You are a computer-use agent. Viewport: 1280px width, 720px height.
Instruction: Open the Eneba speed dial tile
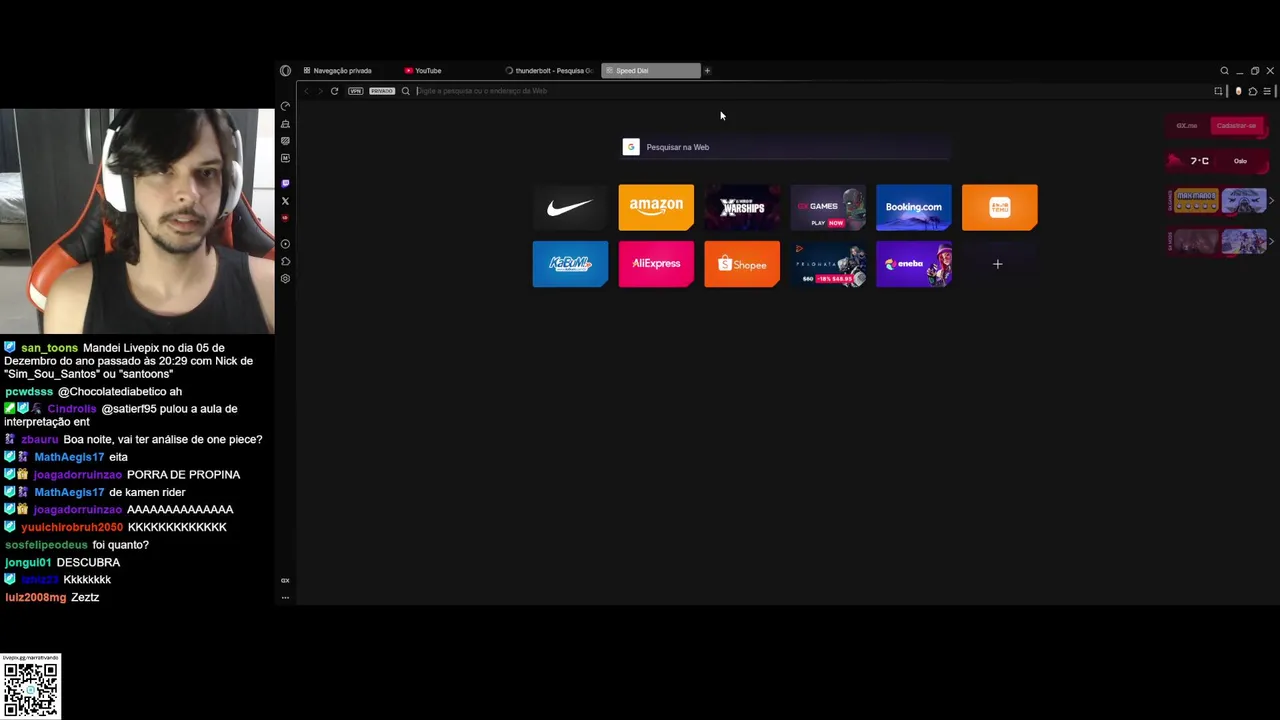pos(914,264)
